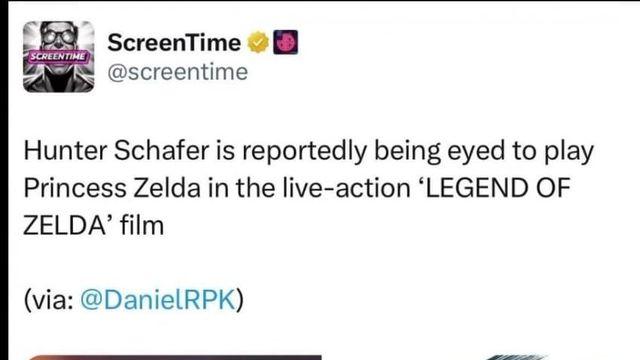Click the word 'reportedly' in the tweet

(x=304, y=151)
